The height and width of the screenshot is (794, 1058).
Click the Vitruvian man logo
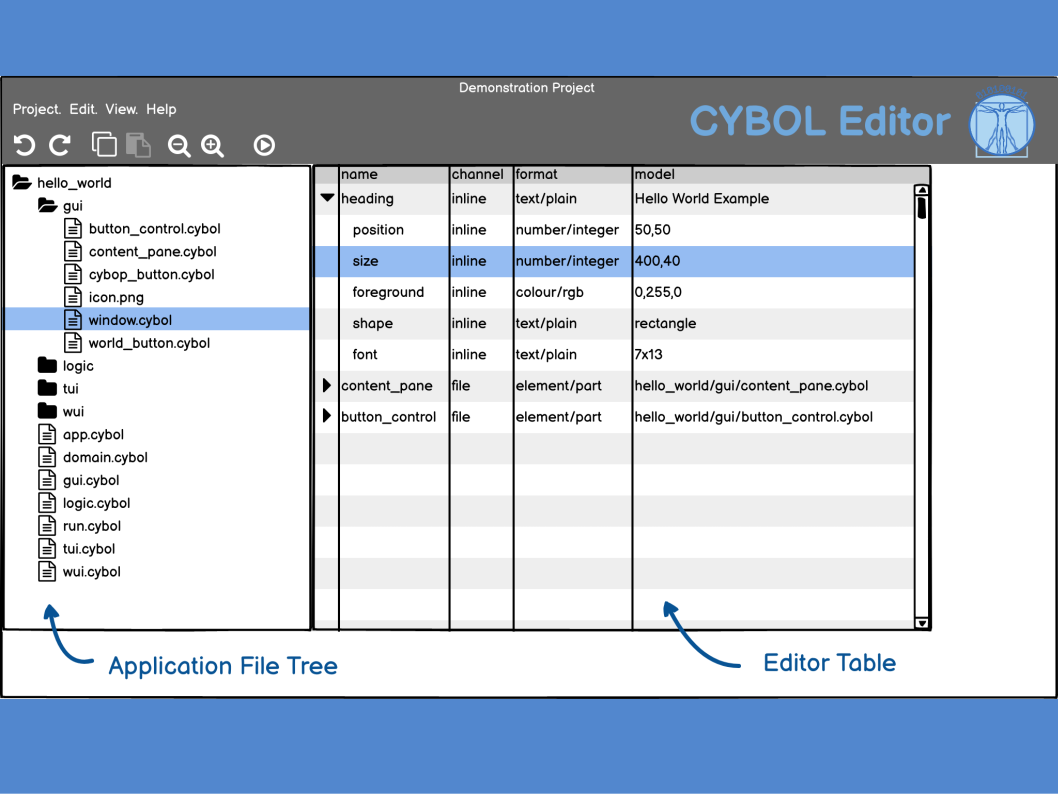coord(1002,120)
